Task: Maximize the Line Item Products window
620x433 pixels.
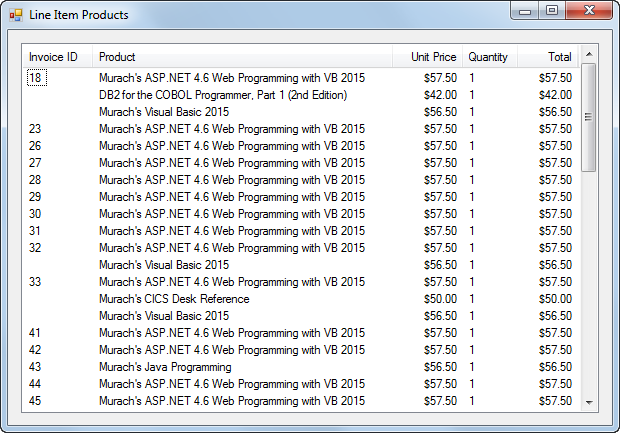Action: 552,10
